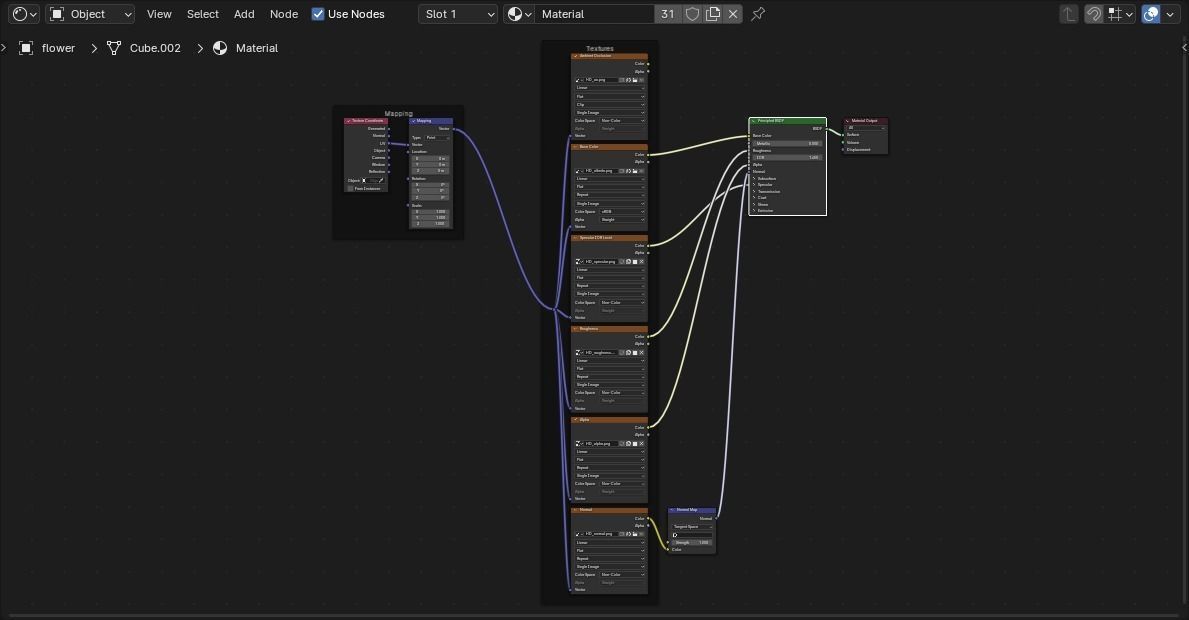This screenshot has width=1189, height=620.
Task: Collapse the Normal texture node
Action: (575, 509)
